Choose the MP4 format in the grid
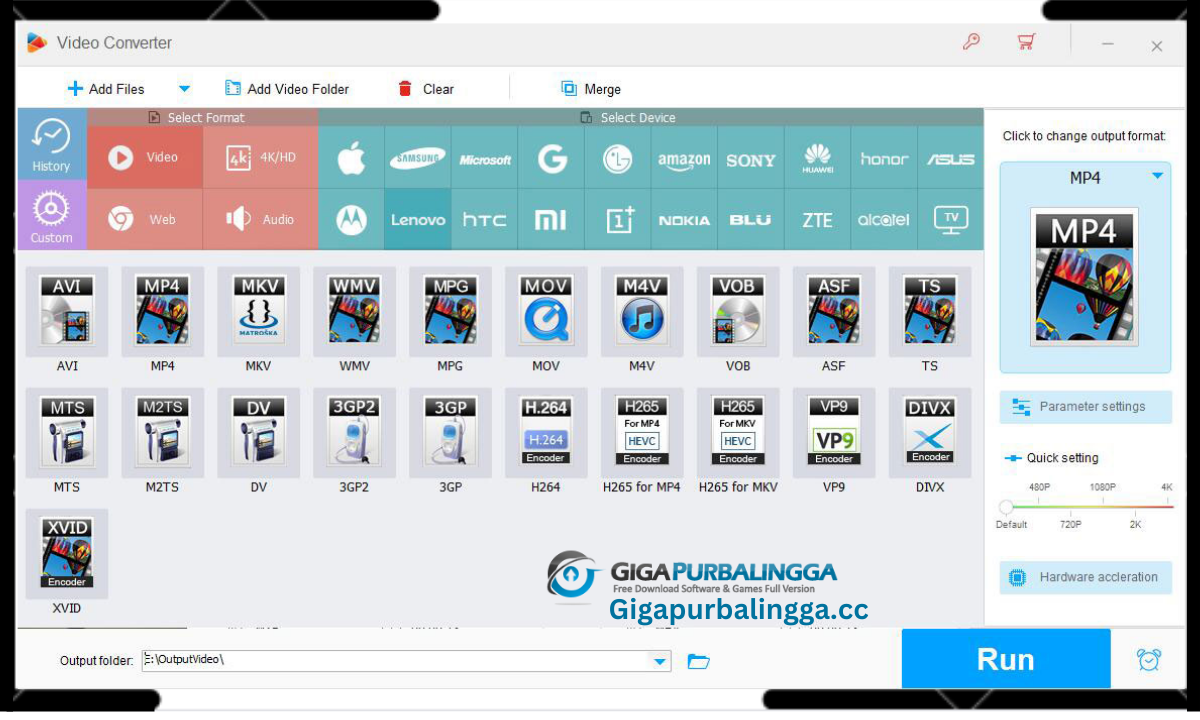Image resolution: width=1200 pixels, height=720 pixels. click(x=163, y=311)
